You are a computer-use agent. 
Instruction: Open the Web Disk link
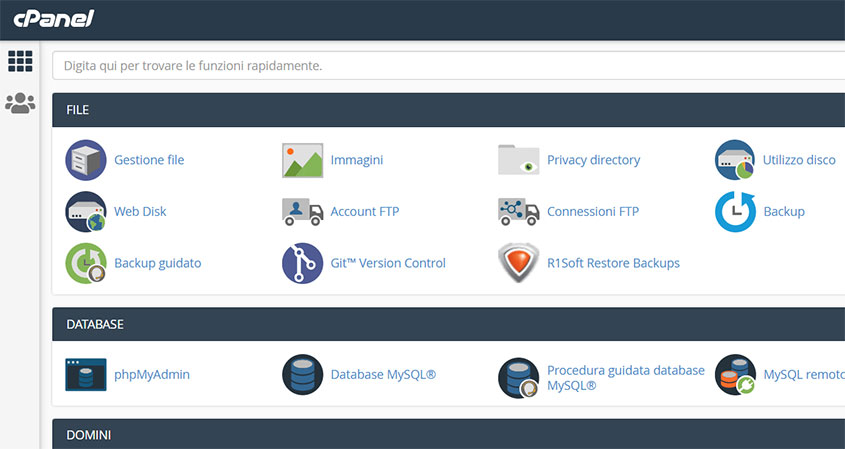(140, 212)
